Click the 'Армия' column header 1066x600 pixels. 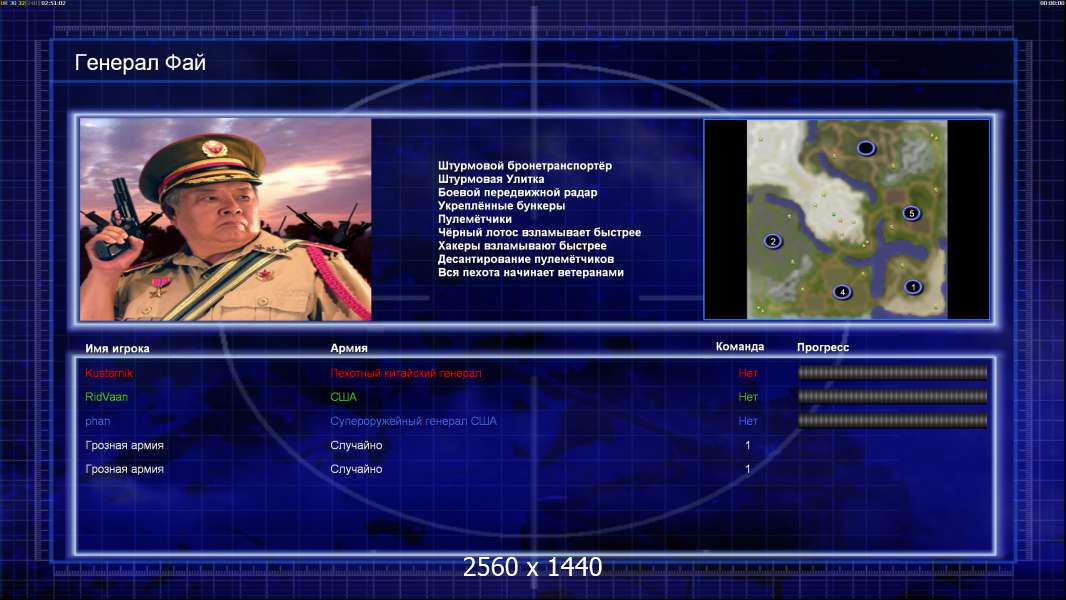(x=349, y=348)
